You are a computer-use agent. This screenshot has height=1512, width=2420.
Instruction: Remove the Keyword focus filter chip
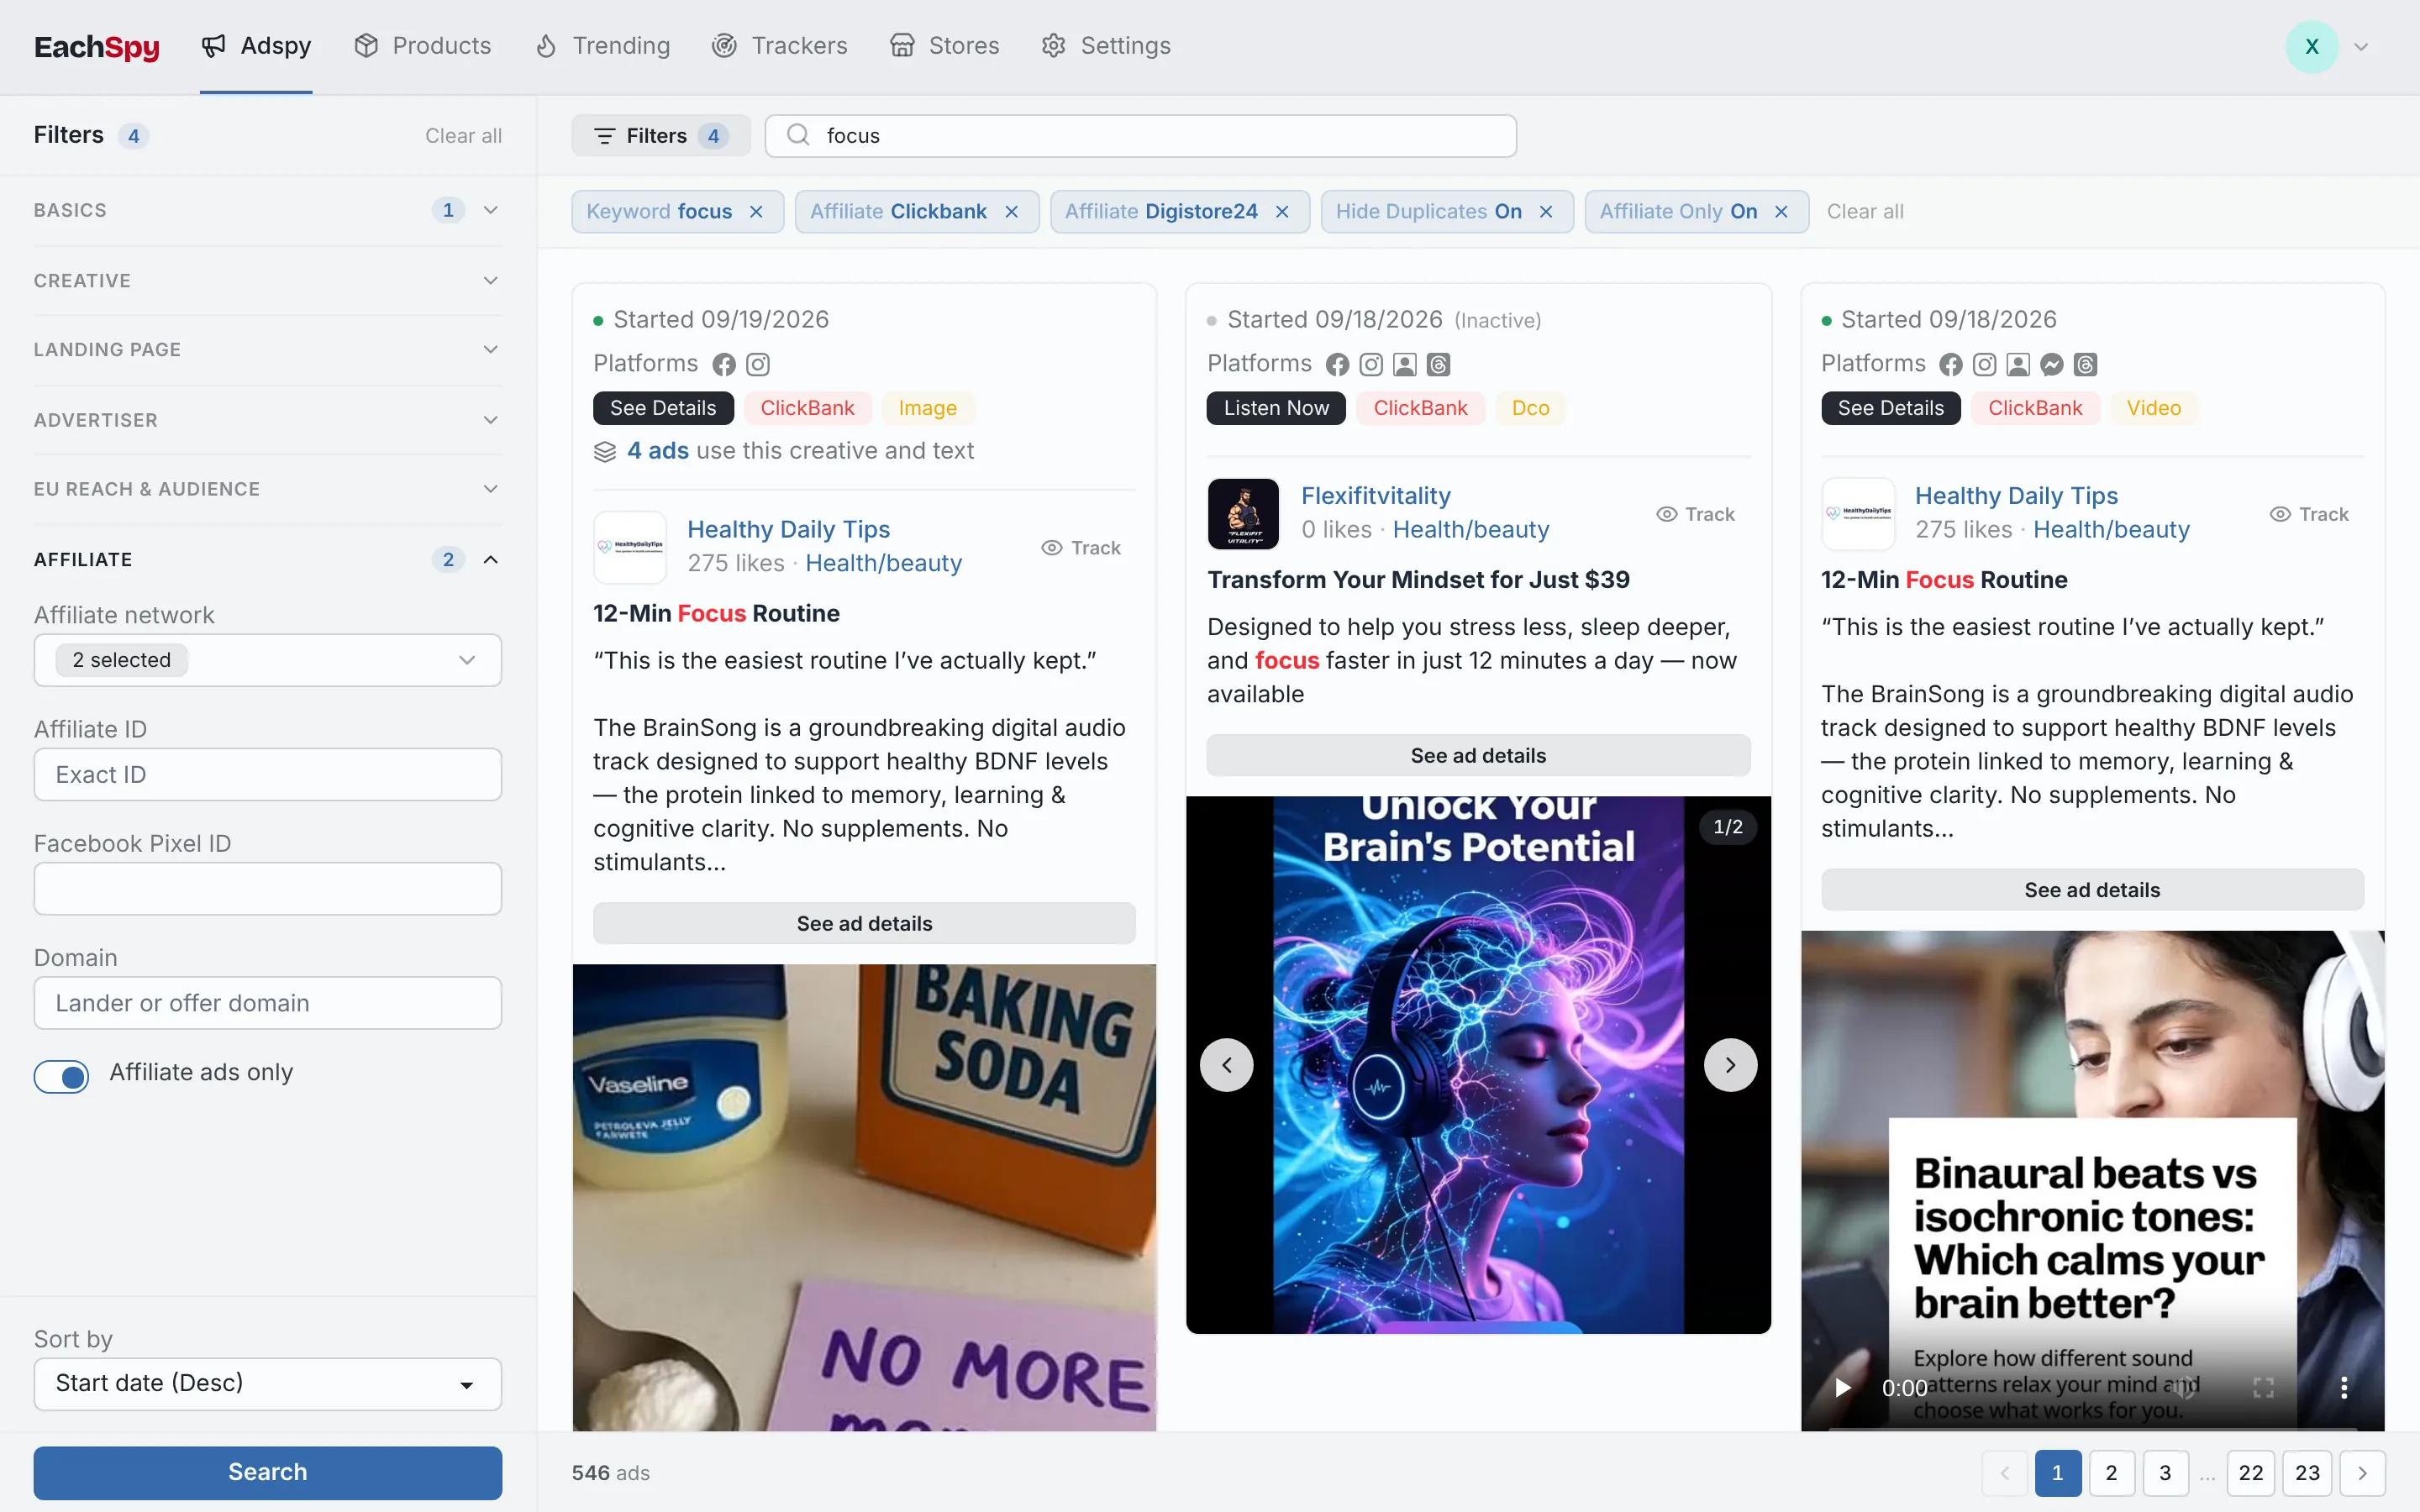756,212
